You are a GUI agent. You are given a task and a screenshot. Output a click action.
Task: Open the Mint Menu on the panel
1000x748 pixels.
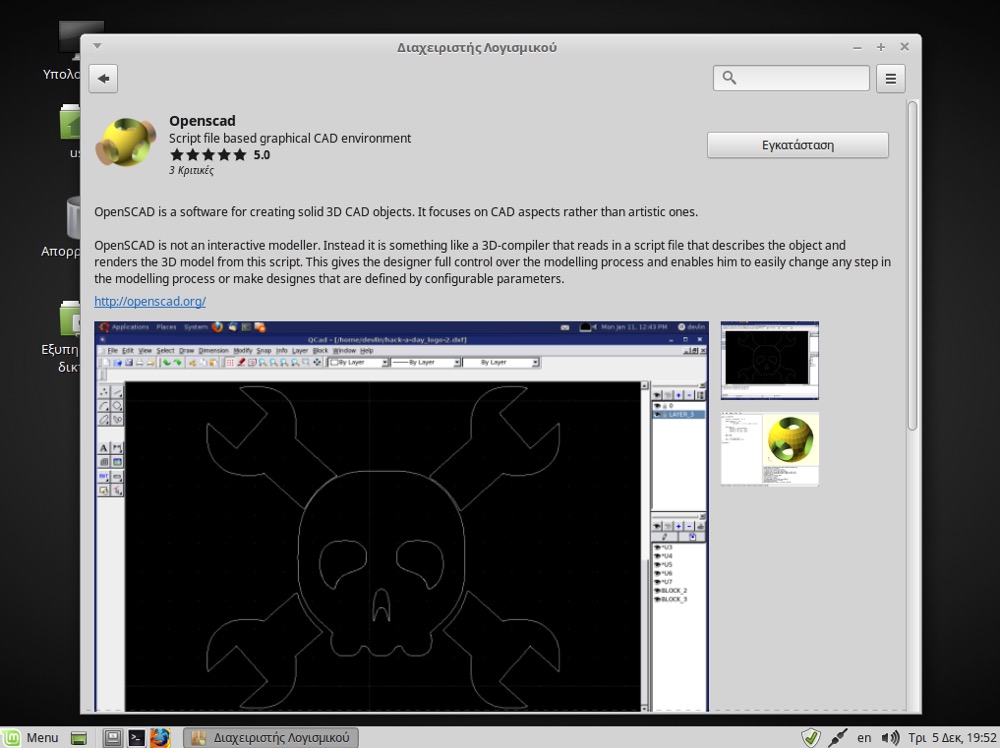pyautogui.click(x=31, y=738)
